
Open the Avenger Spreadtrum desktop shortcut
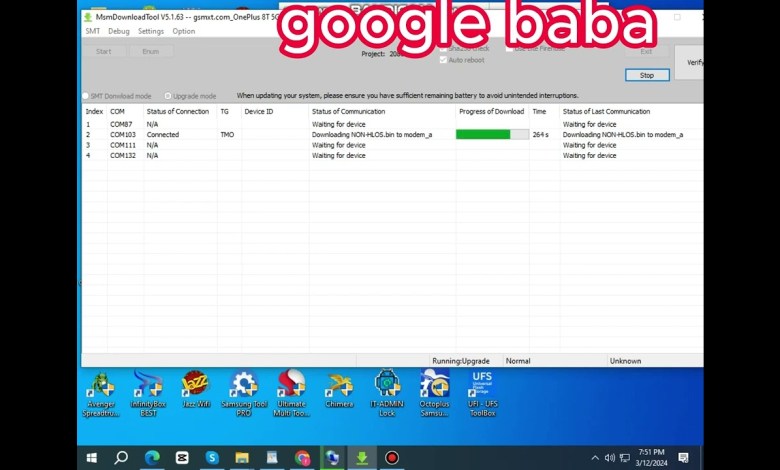pos(101,385)
